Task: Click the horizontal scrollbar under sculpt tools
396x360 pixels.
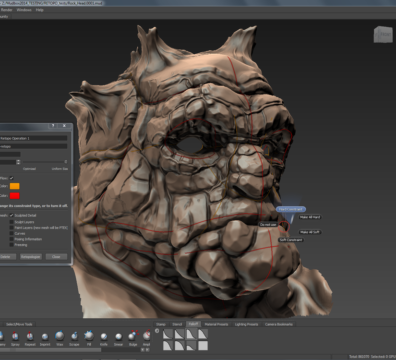Action: pos(50,350)
